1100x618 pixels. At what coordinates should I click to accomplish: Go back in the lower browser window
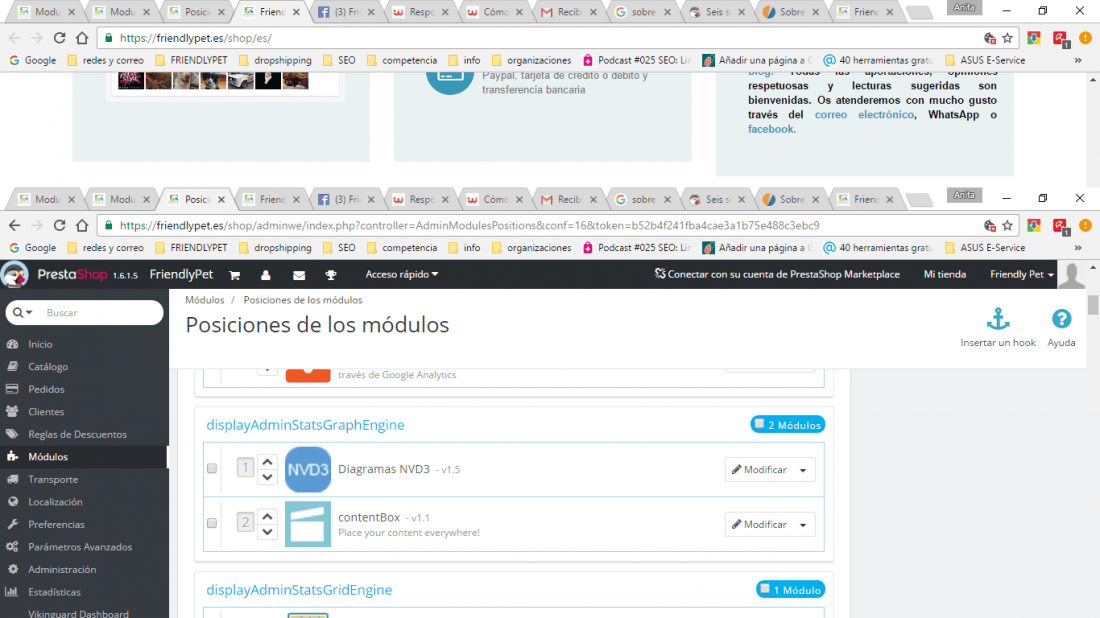15,225
